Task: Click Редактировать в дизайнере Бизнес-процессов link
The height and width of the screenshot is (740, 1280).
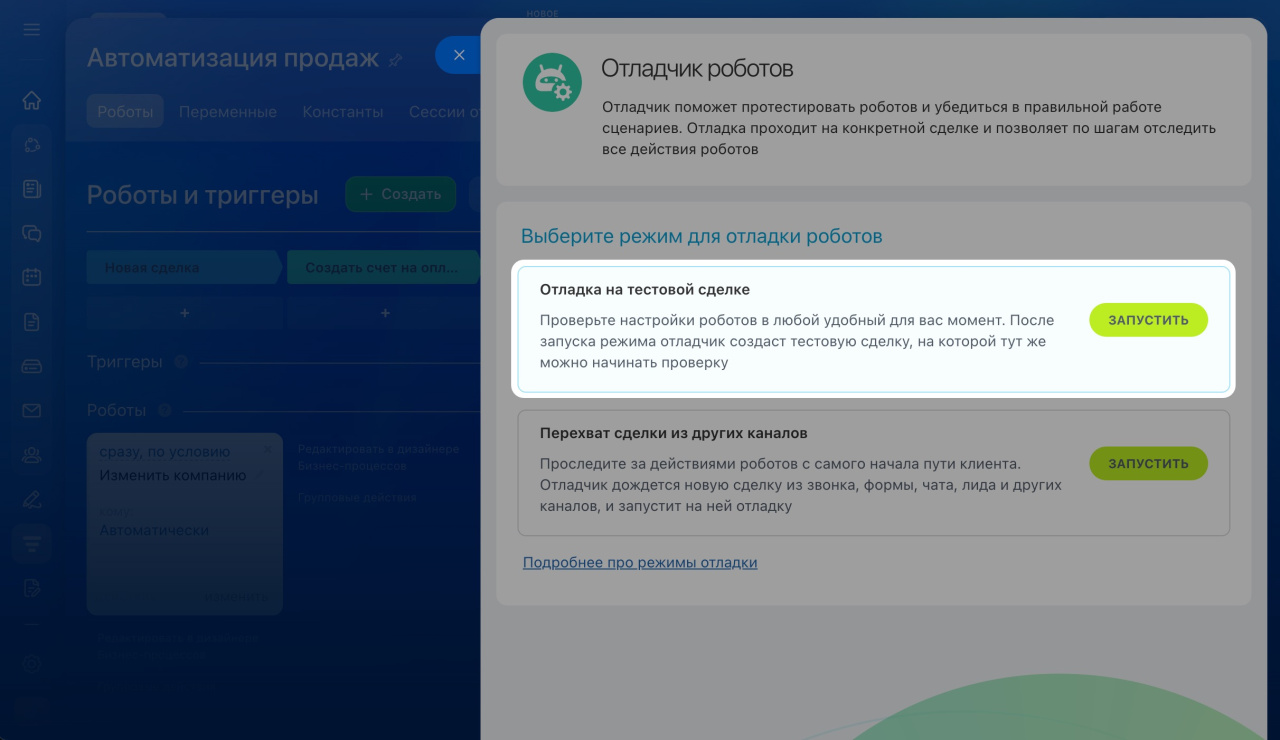Action: tap(378, 457)
